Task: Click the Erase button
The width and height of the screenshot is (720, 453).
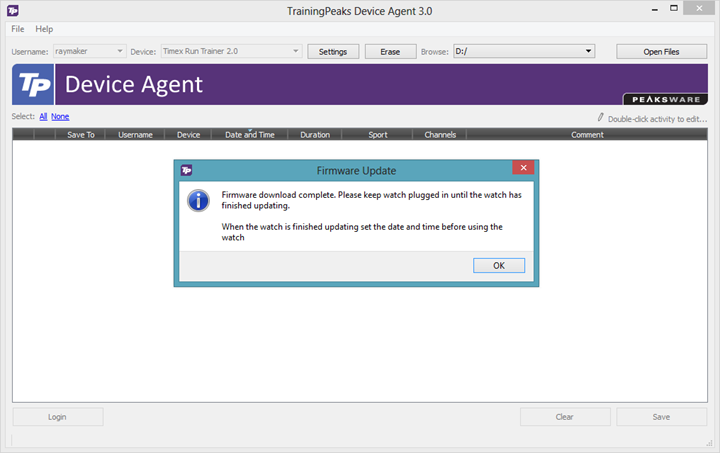Action: pos(390,51)
